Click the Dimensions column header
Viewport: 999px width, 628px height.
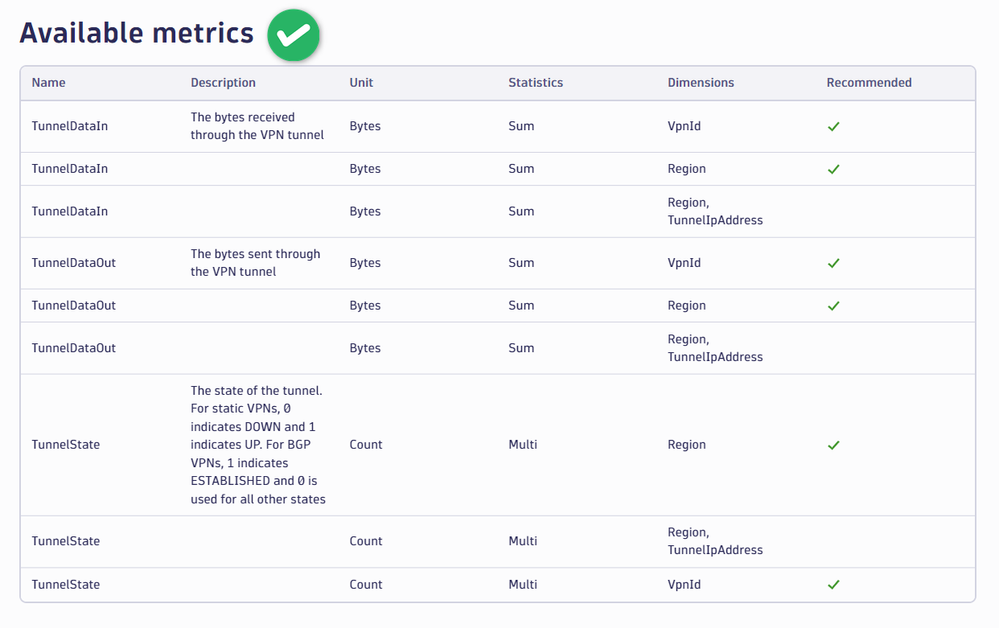coord(700,83)
